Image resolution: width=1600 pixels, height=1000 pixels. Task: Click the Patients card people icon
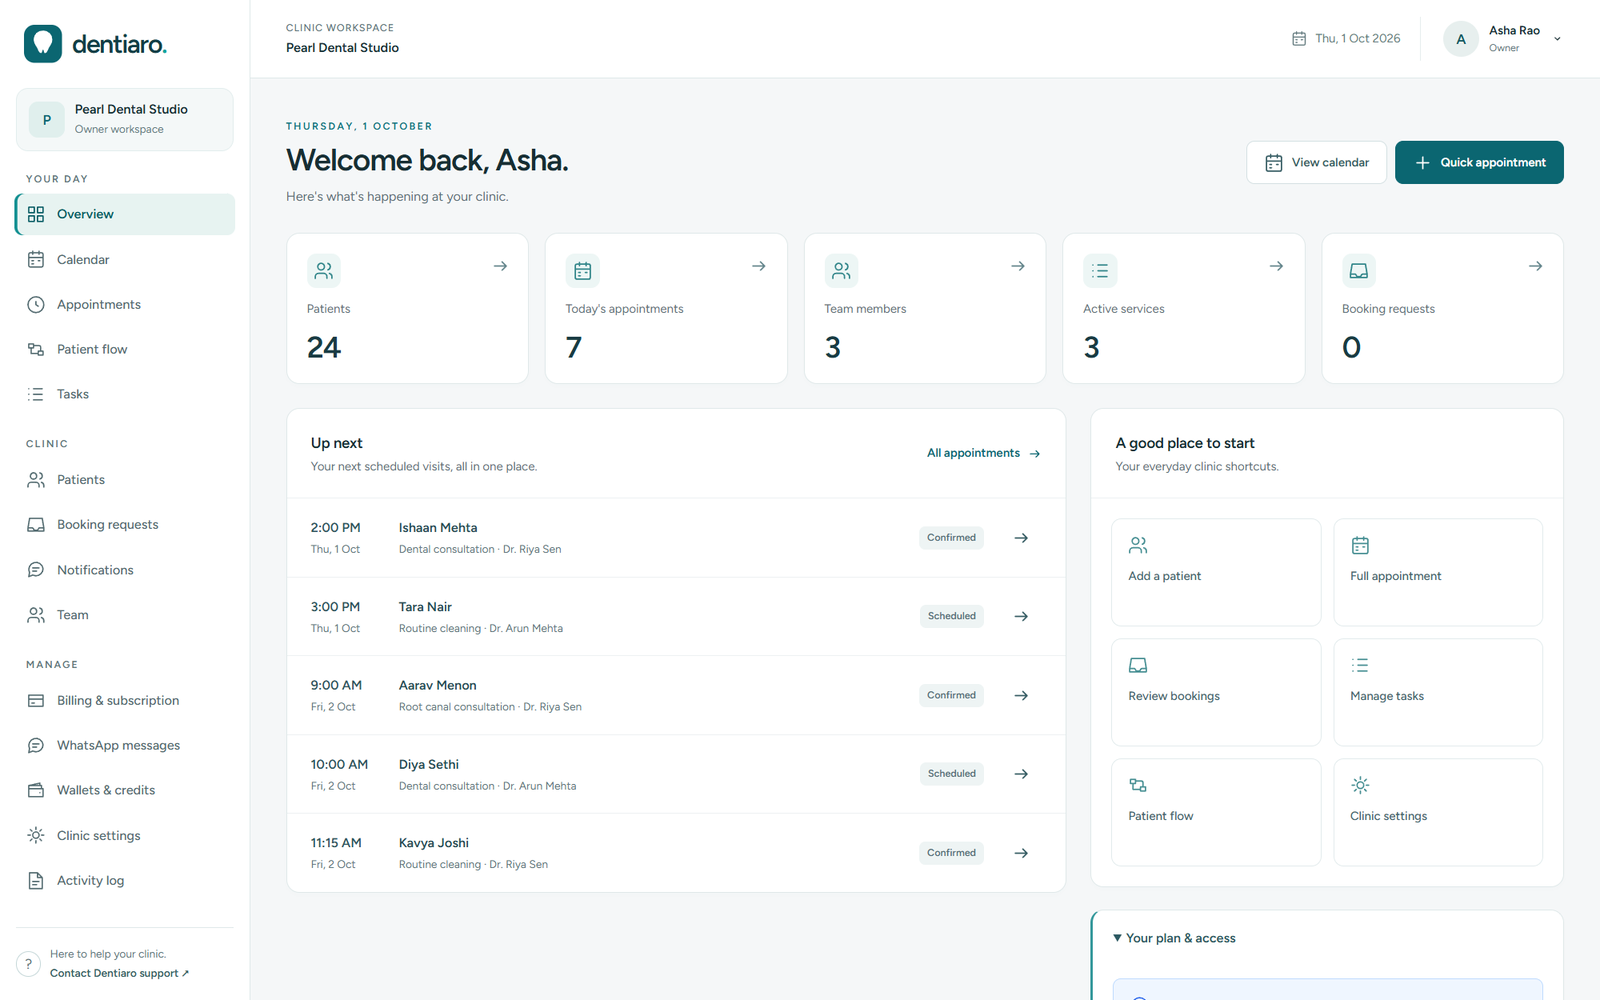324,271
